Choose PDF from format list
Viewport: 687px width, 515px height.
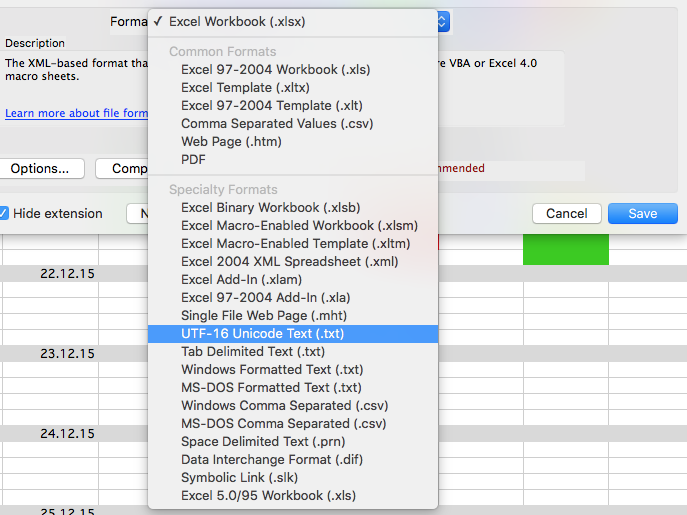click(x=293, y=160)
